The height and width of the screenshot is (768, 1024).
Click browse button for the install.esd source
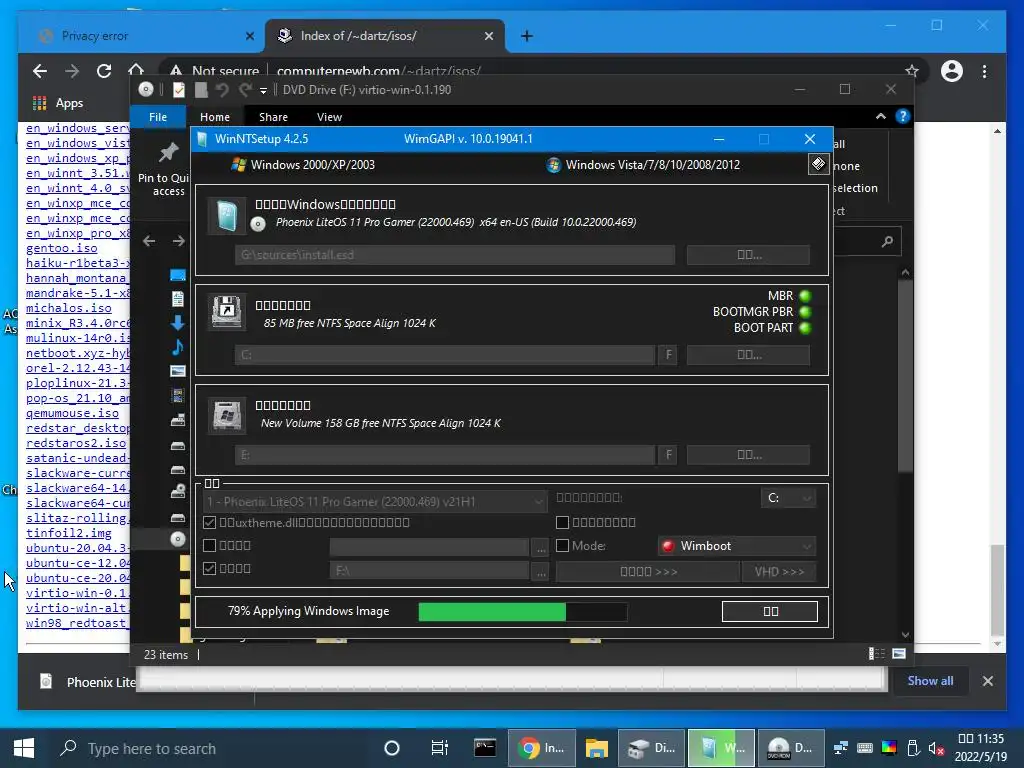pos(748,255)
